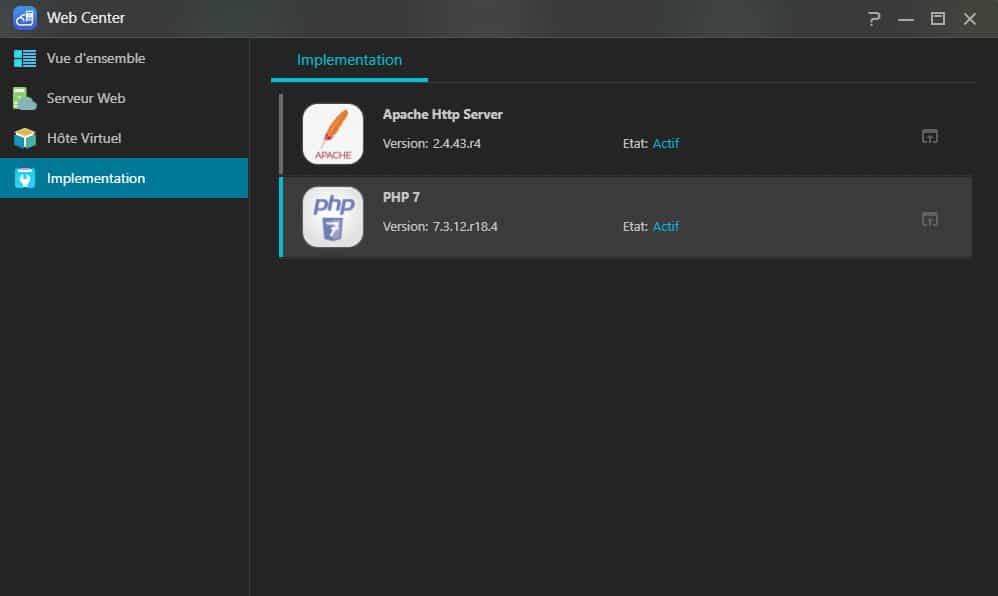Click the Implementation sidebar icon

pos(25,178)
